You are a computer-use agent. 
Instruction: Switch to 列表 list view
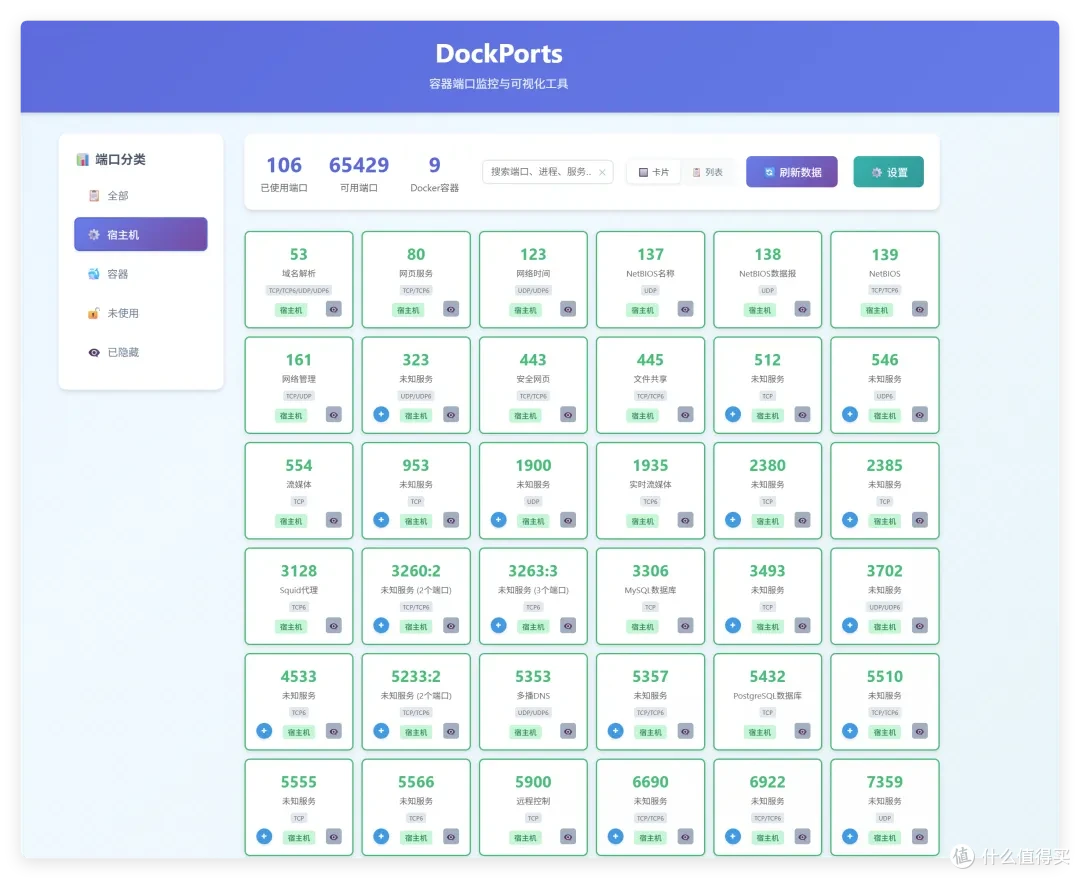point(707,172)
